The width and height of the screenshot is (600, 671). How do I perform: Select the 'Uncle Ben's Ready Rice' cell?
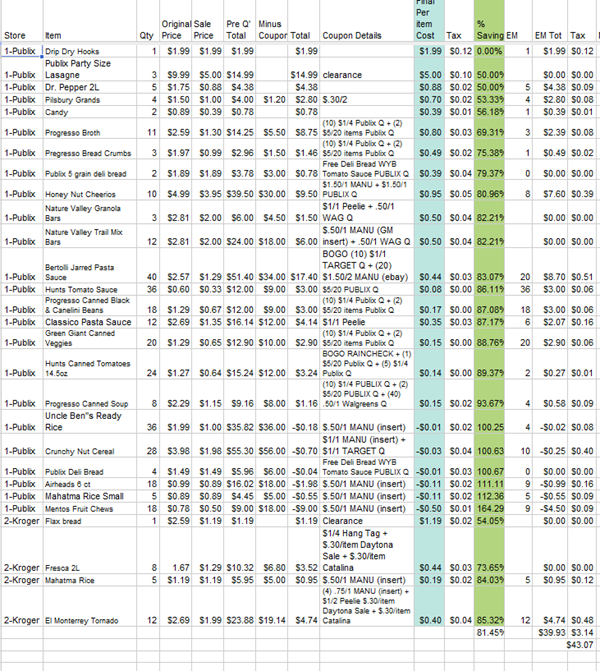(x=89, y=422)
